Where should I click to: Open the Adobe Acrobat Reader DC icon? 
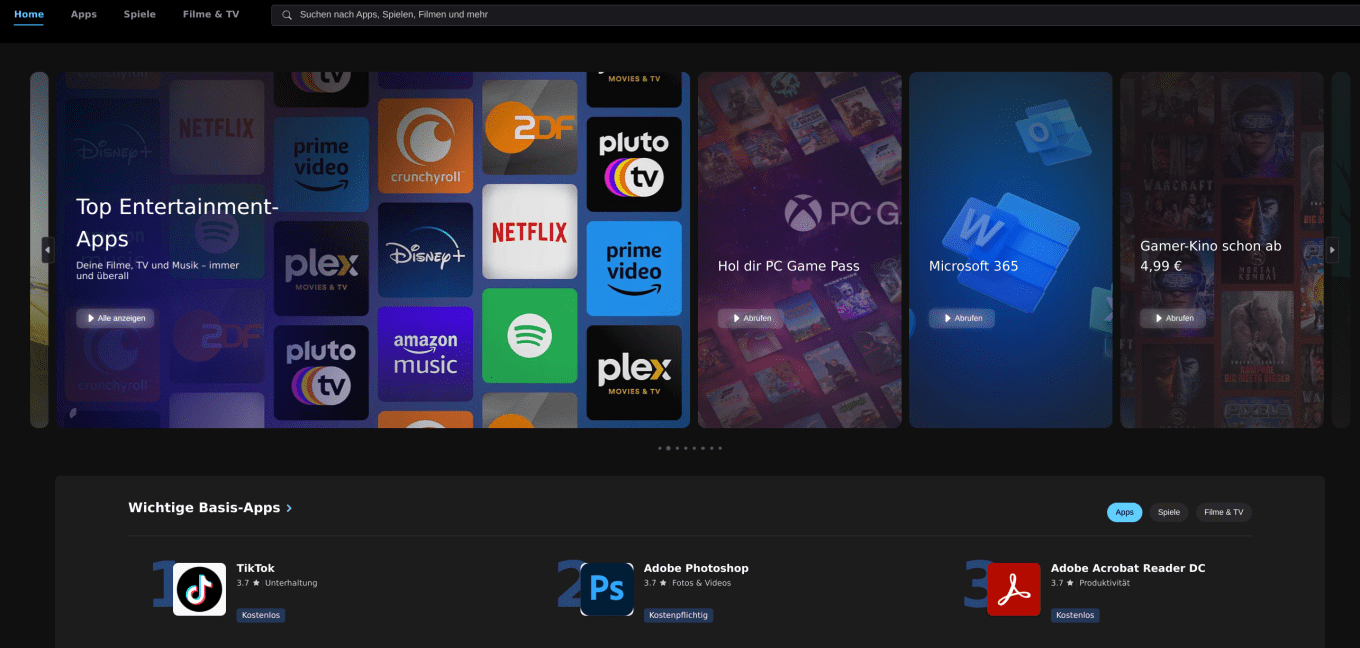pos(1014,589)
